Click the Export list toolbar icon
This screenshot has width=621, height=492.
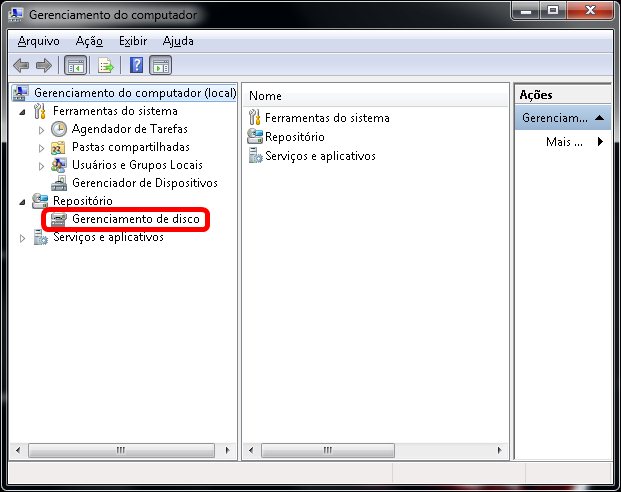[105, 65]
